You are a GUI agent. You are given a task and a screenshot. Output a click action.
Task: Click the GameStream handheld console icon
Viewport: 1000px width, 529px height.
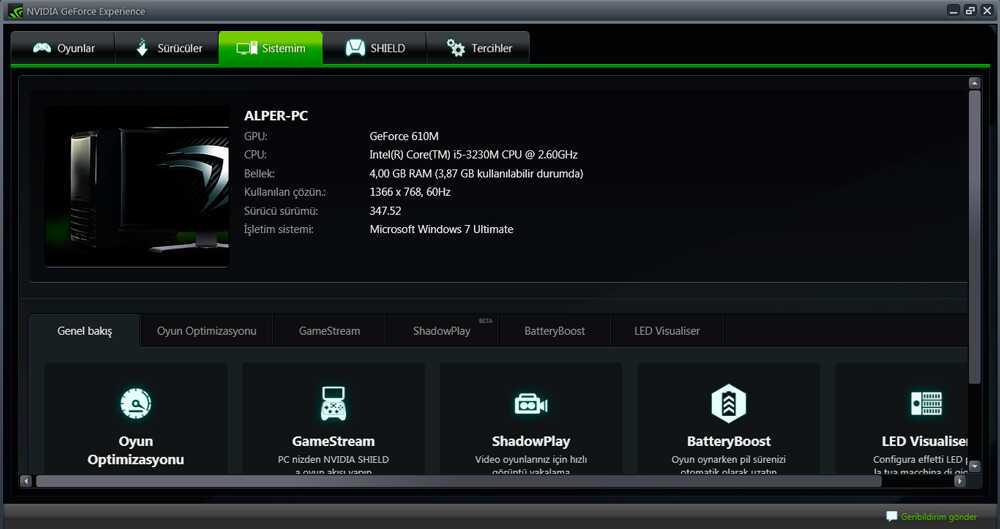(x=333, y=403)
